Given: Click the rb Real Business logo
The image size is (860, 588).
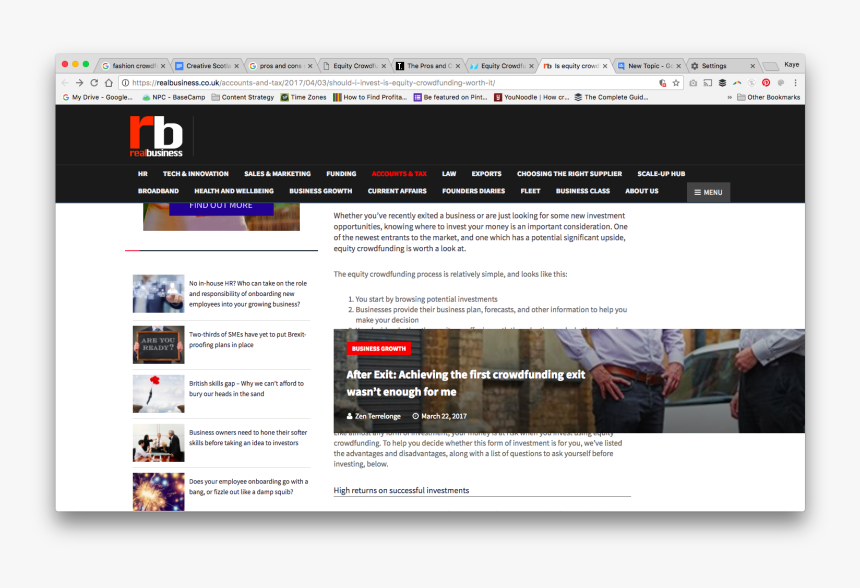Looking at the screenshot, I should (155, 136).
